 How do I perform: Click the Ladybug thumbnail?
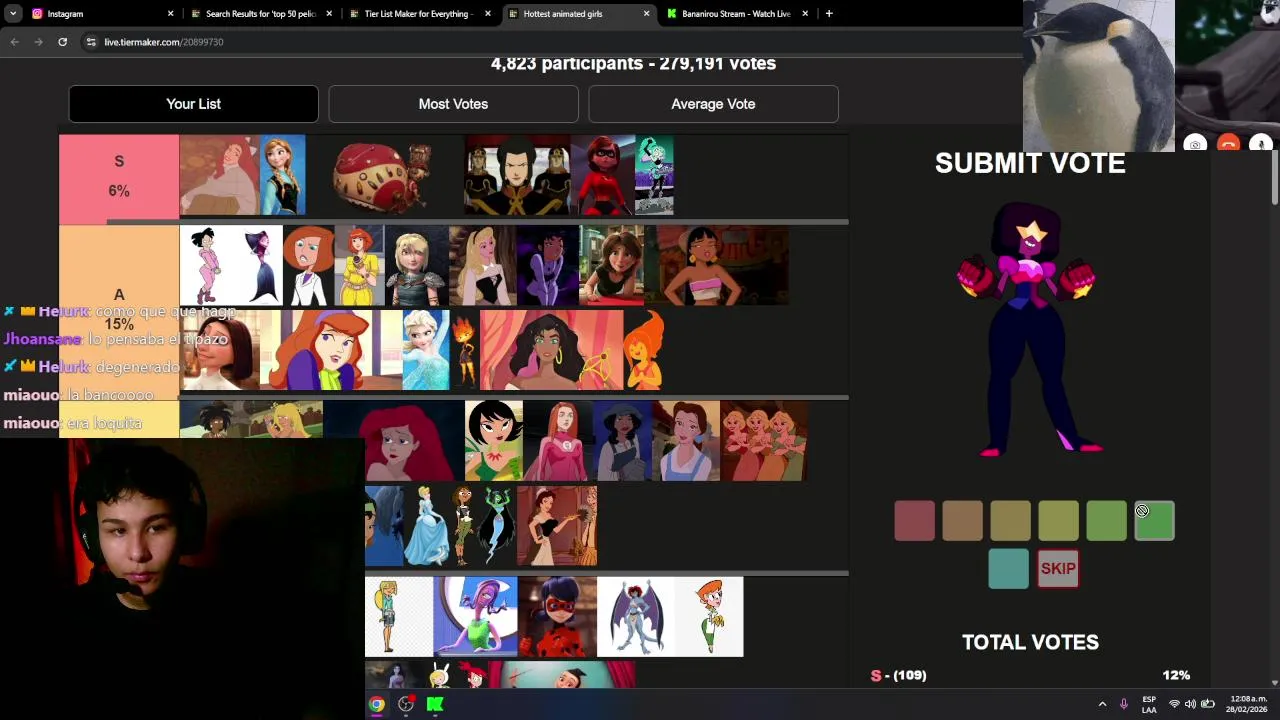[557, 617]
